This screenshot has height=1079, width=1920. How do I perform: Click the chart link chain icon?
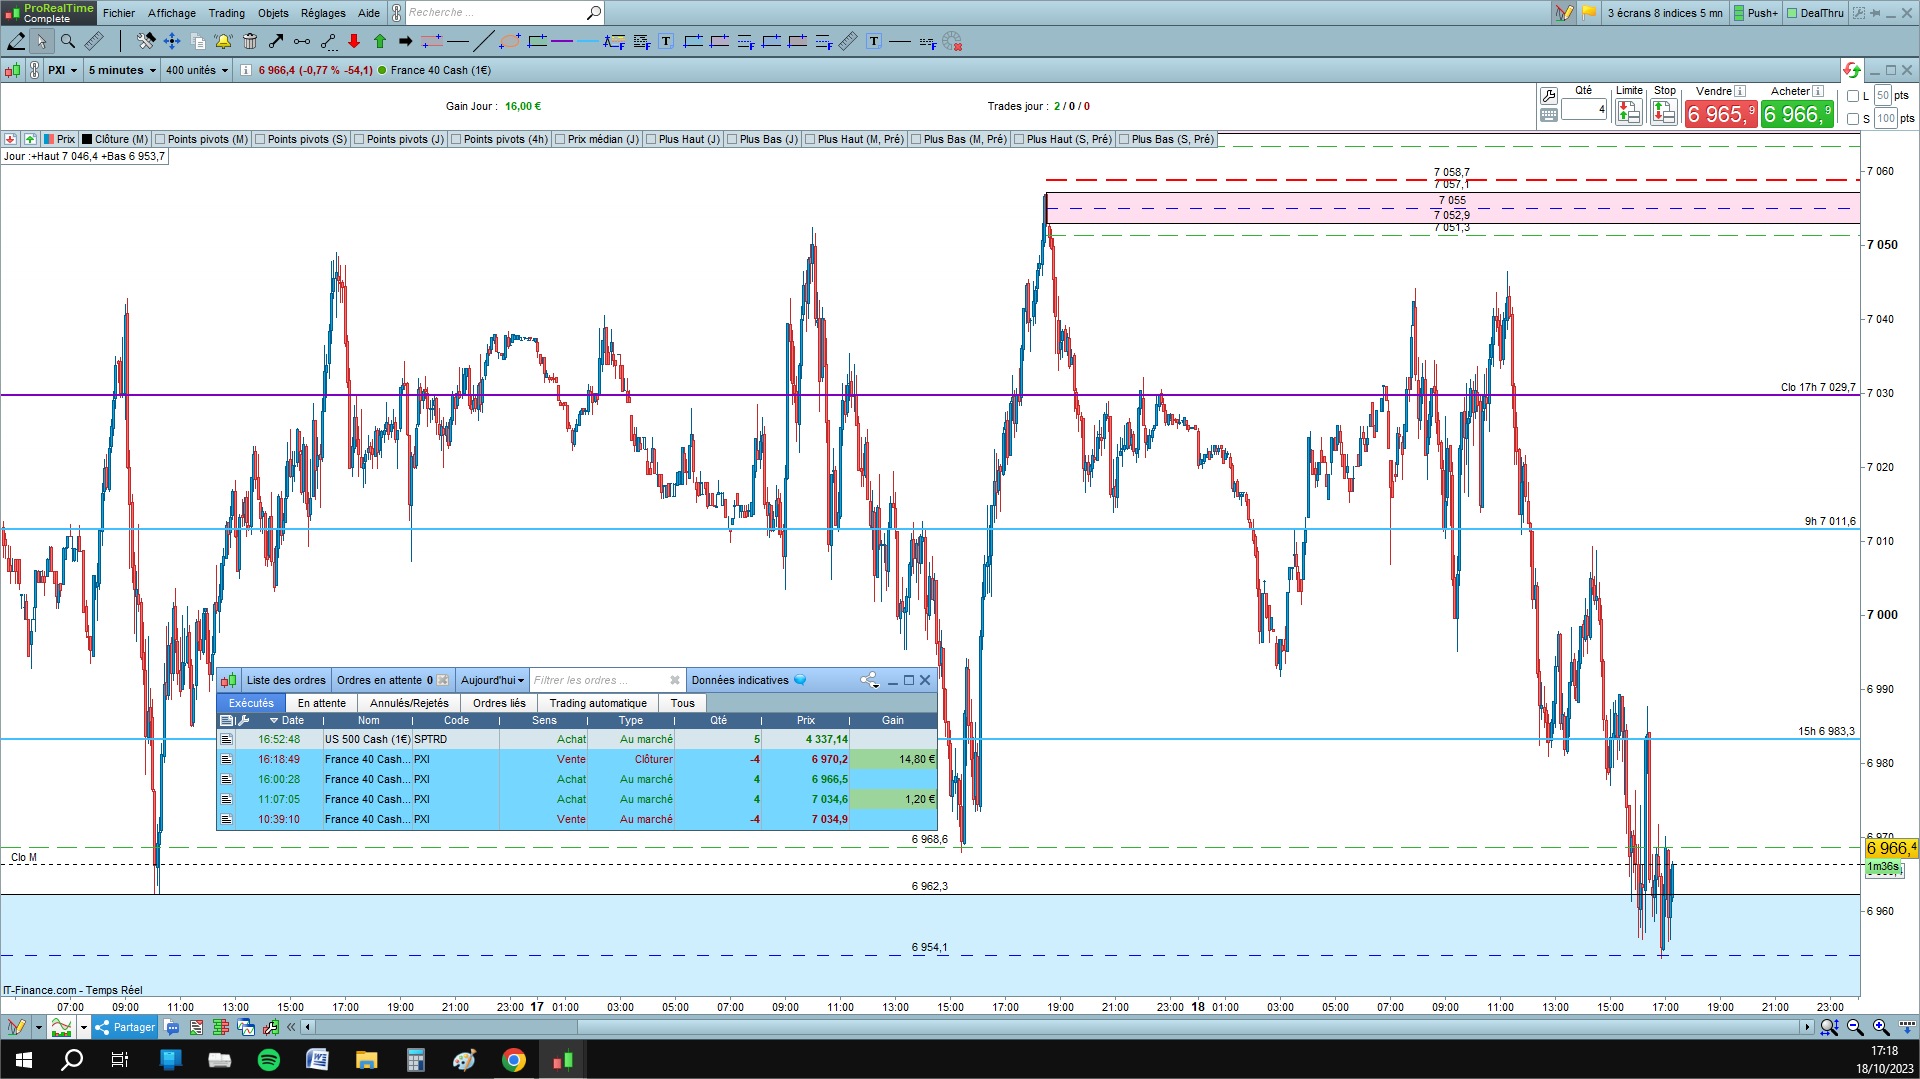pos(34,70)
